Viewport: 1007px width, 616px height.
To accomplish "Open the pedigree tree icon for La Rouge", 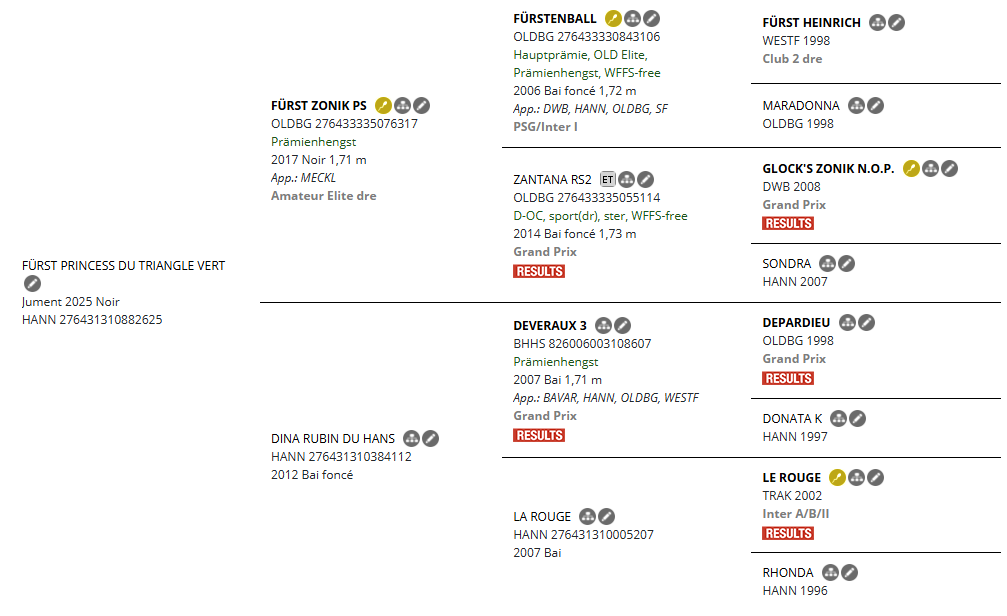I will coord(587,516).
